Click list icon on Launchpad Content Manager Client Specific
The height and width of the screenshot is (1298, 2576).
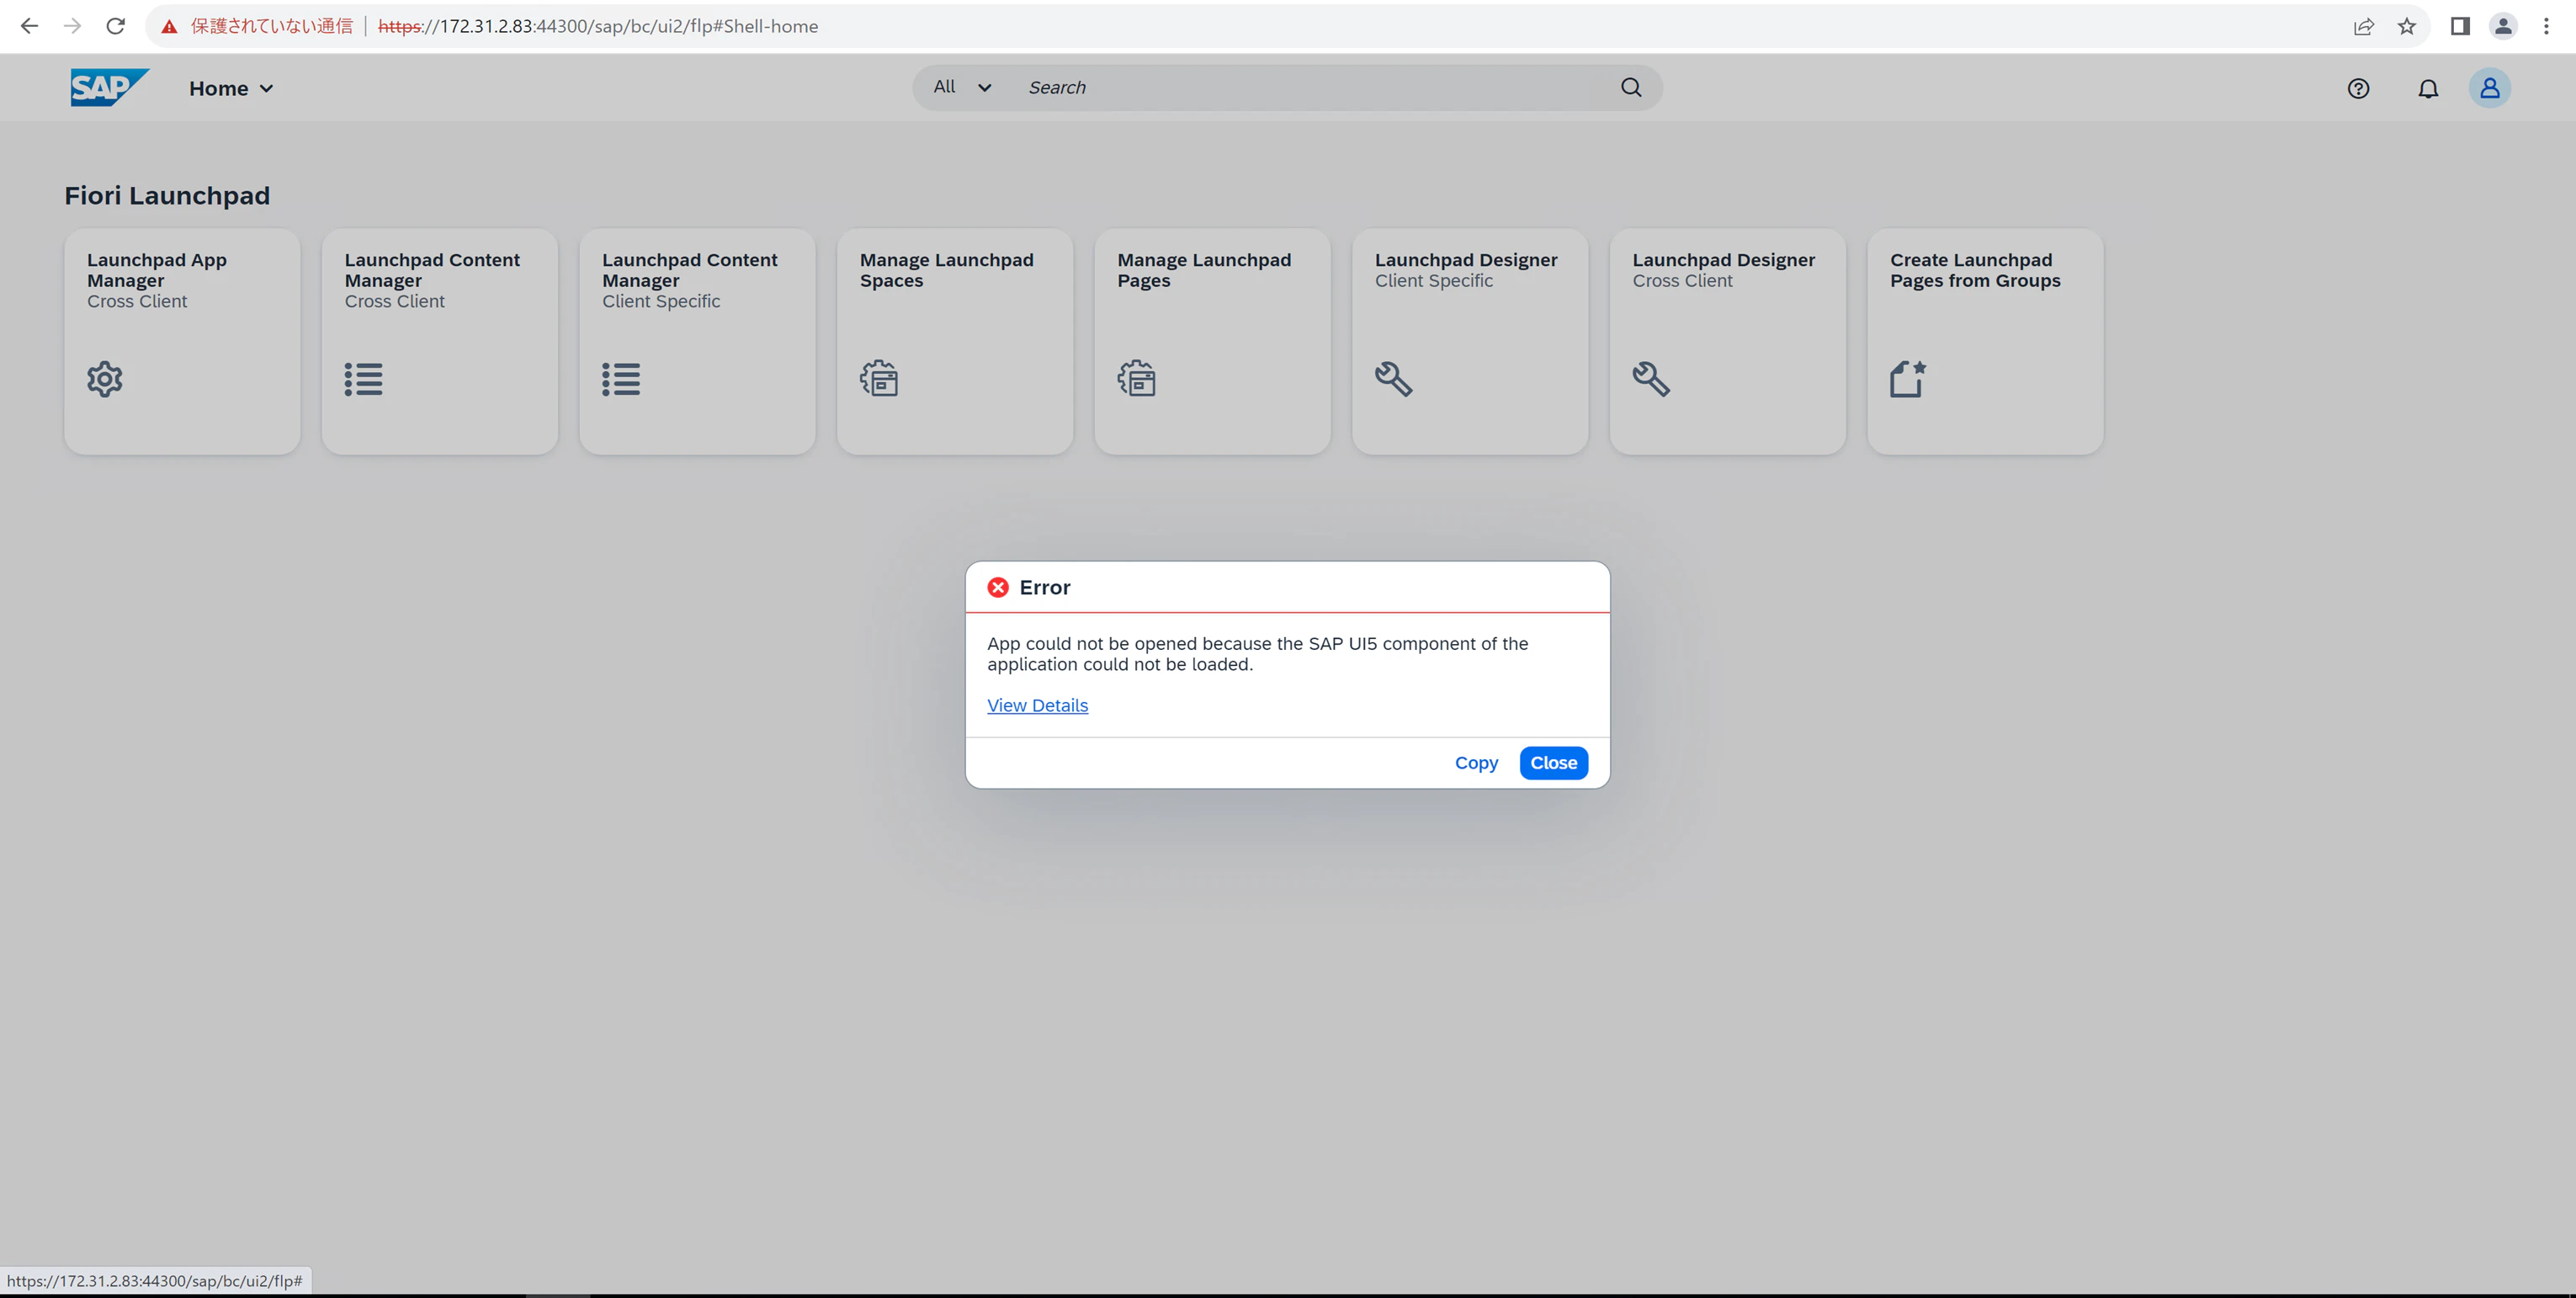(x=621, y=379)
